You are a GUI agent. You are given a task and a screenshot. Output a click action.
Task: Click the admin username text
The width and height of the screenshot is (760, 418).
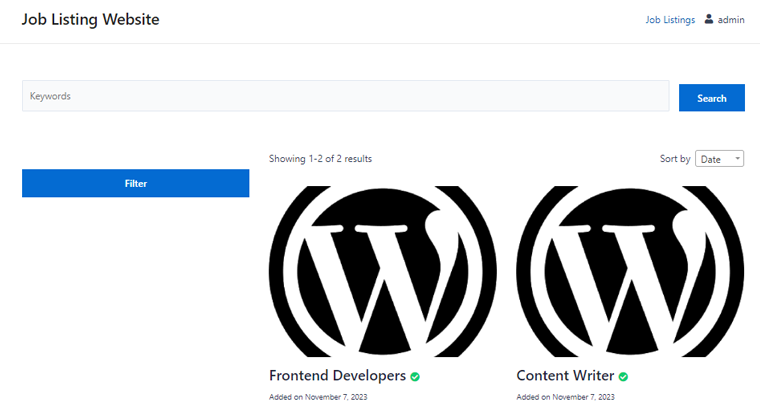tap(731, 20)
